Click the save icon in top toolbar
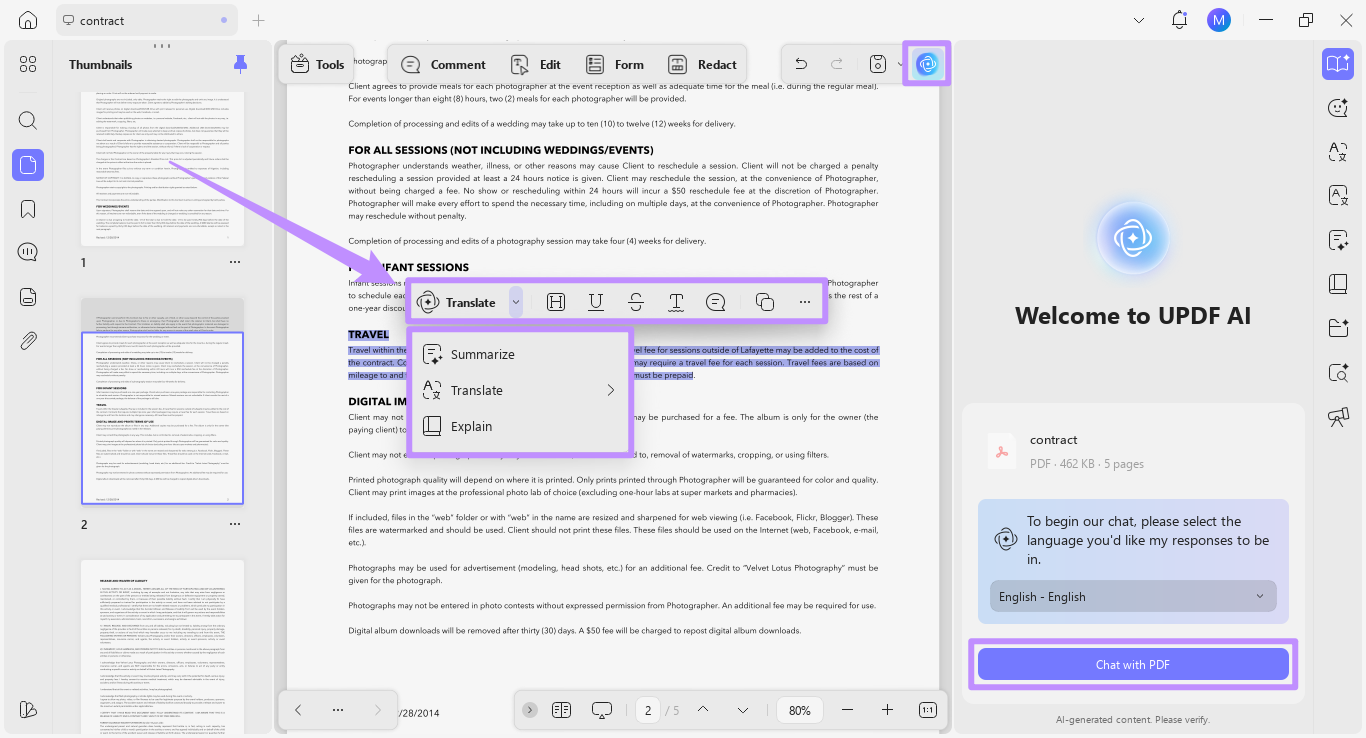Image resolution: width=1366 pixels, height=738 pixels. pyautogui.click(x=878, y=64)
